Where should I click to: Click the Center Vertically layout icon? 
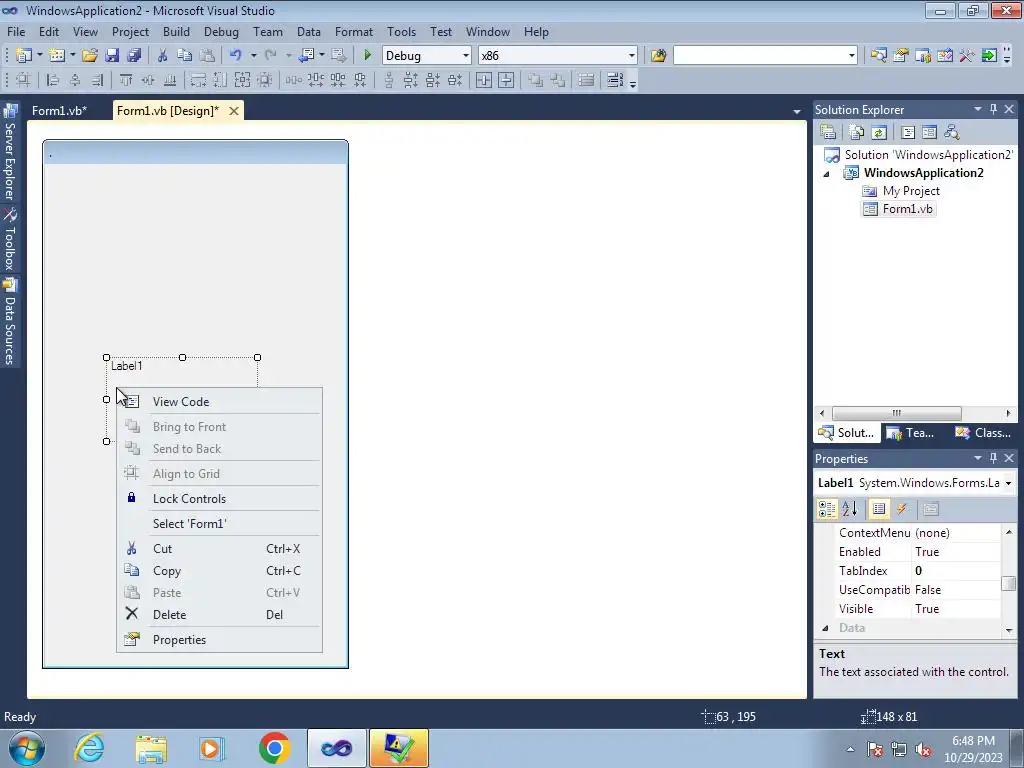coord(506,80)
